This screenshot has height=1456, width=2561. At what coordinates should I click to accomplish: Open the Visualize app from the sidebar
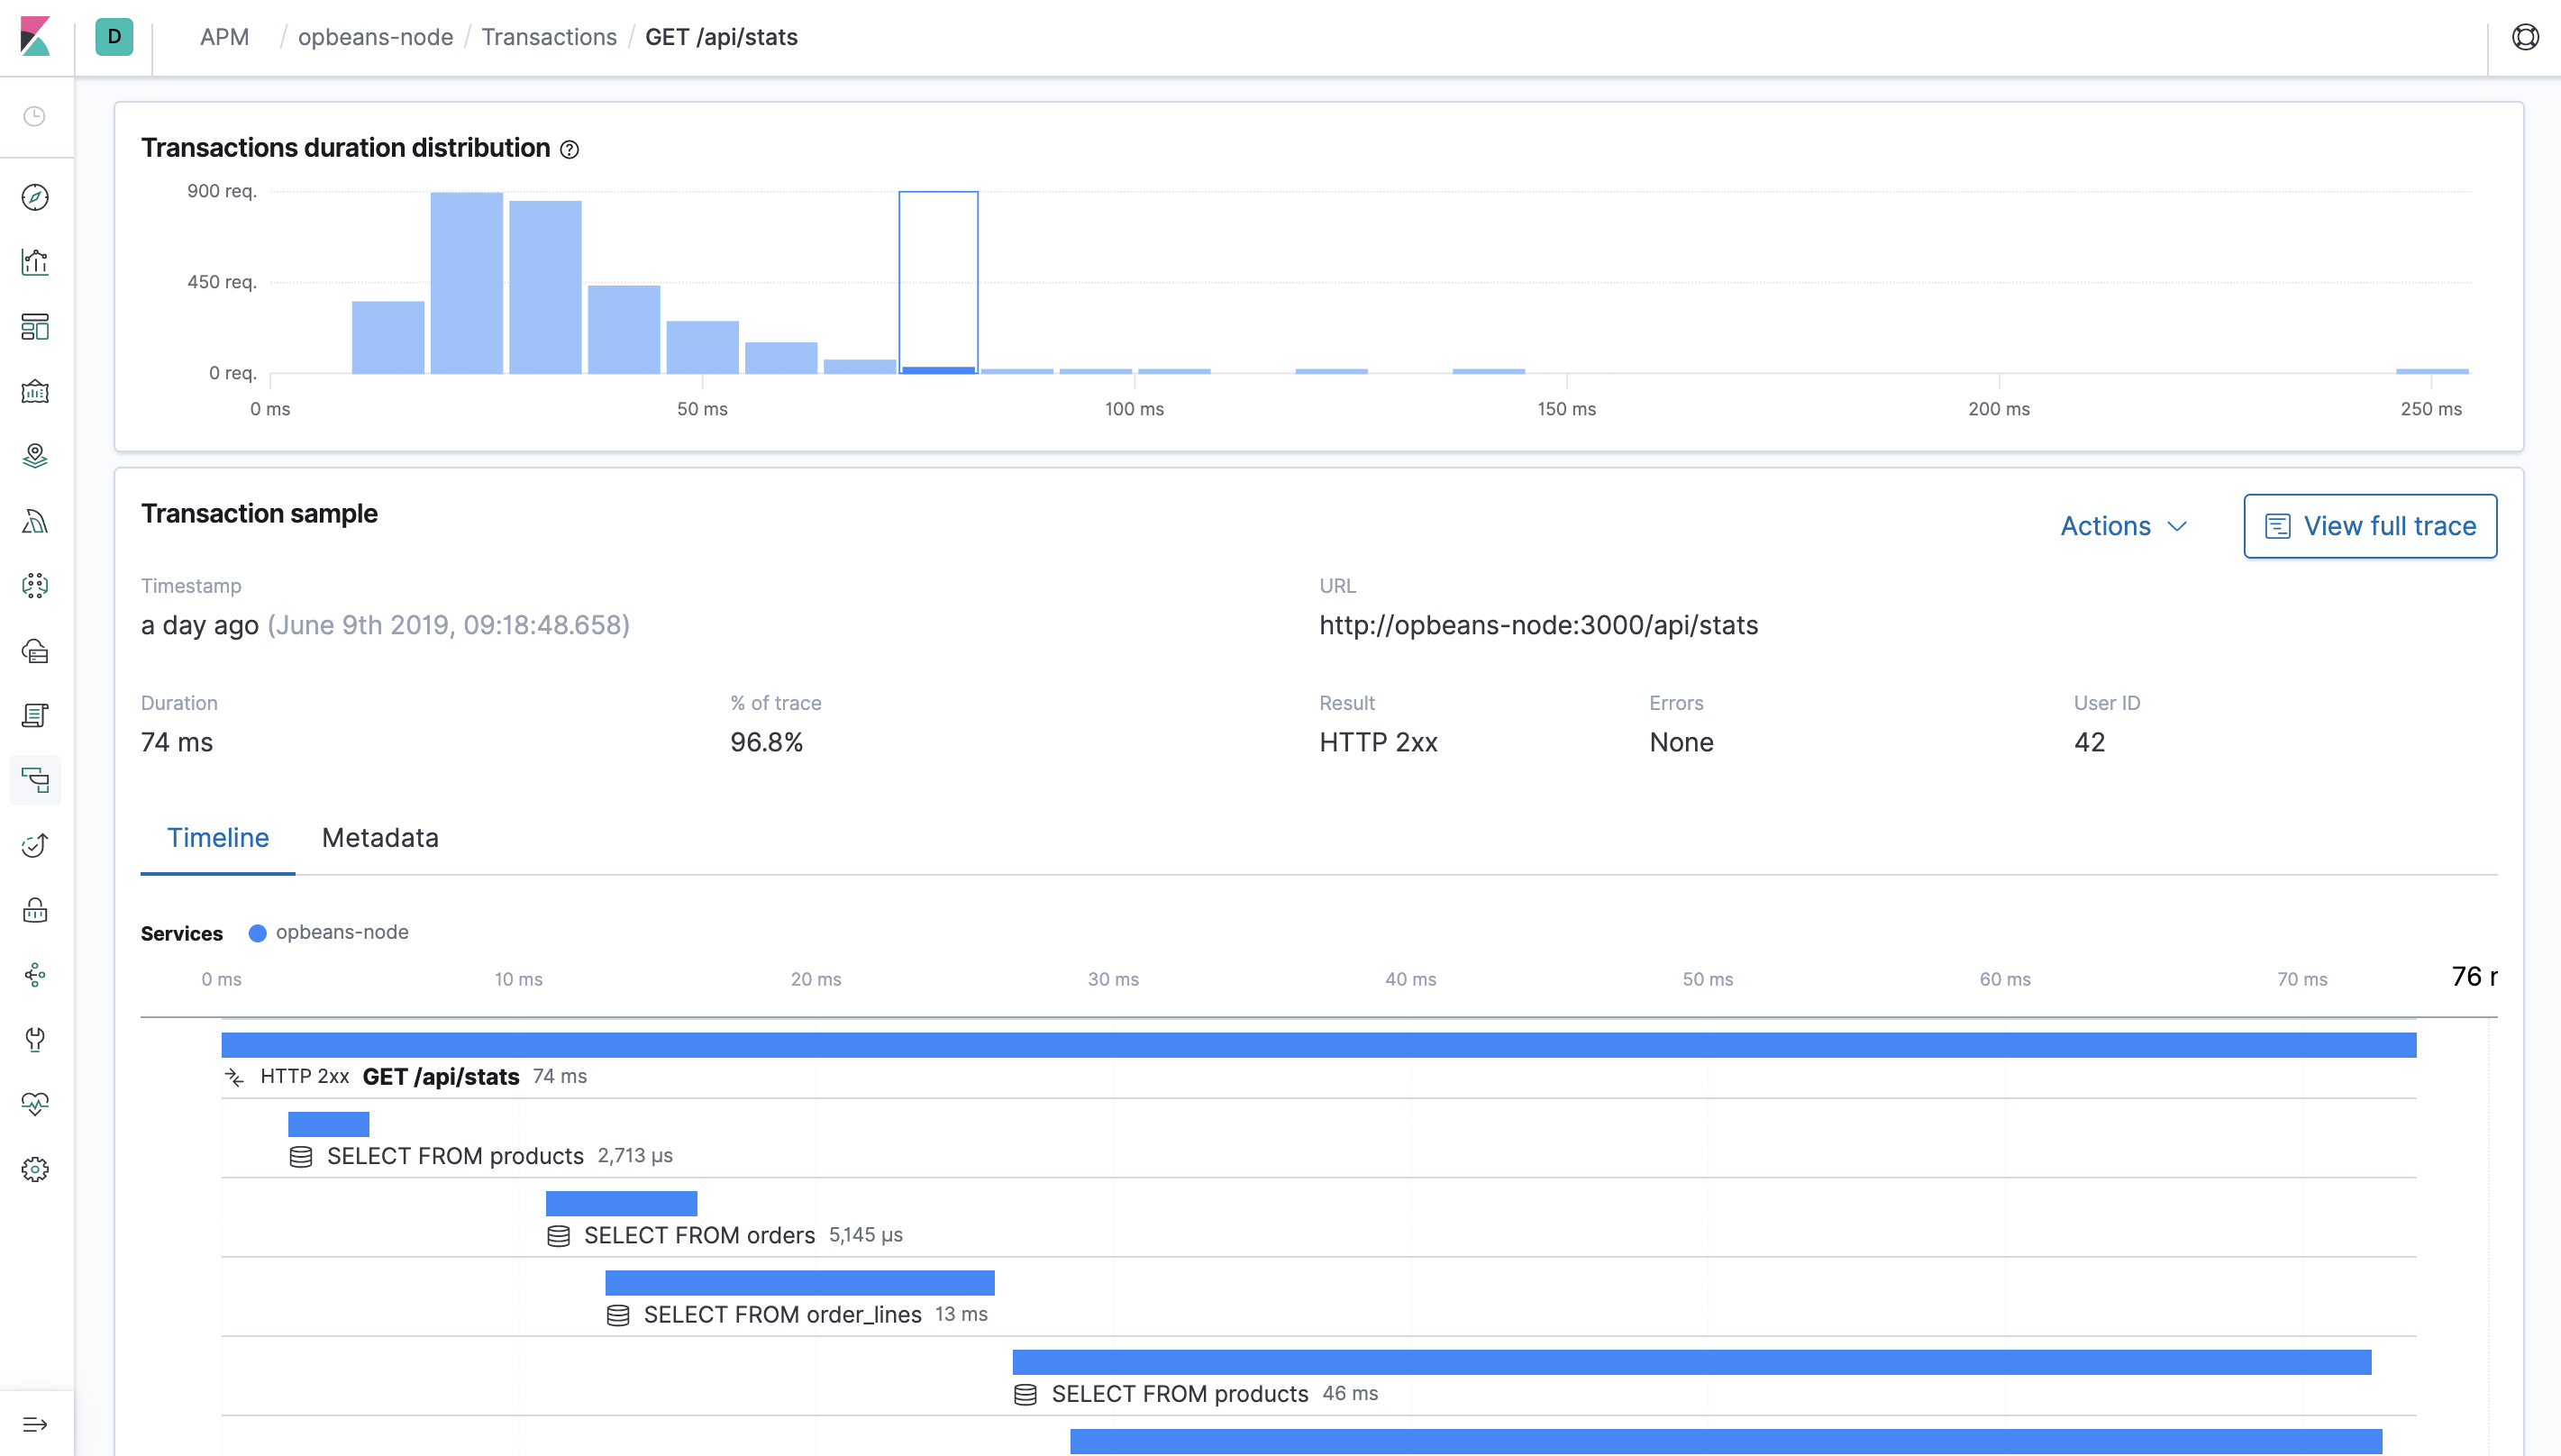pos(35,261)
